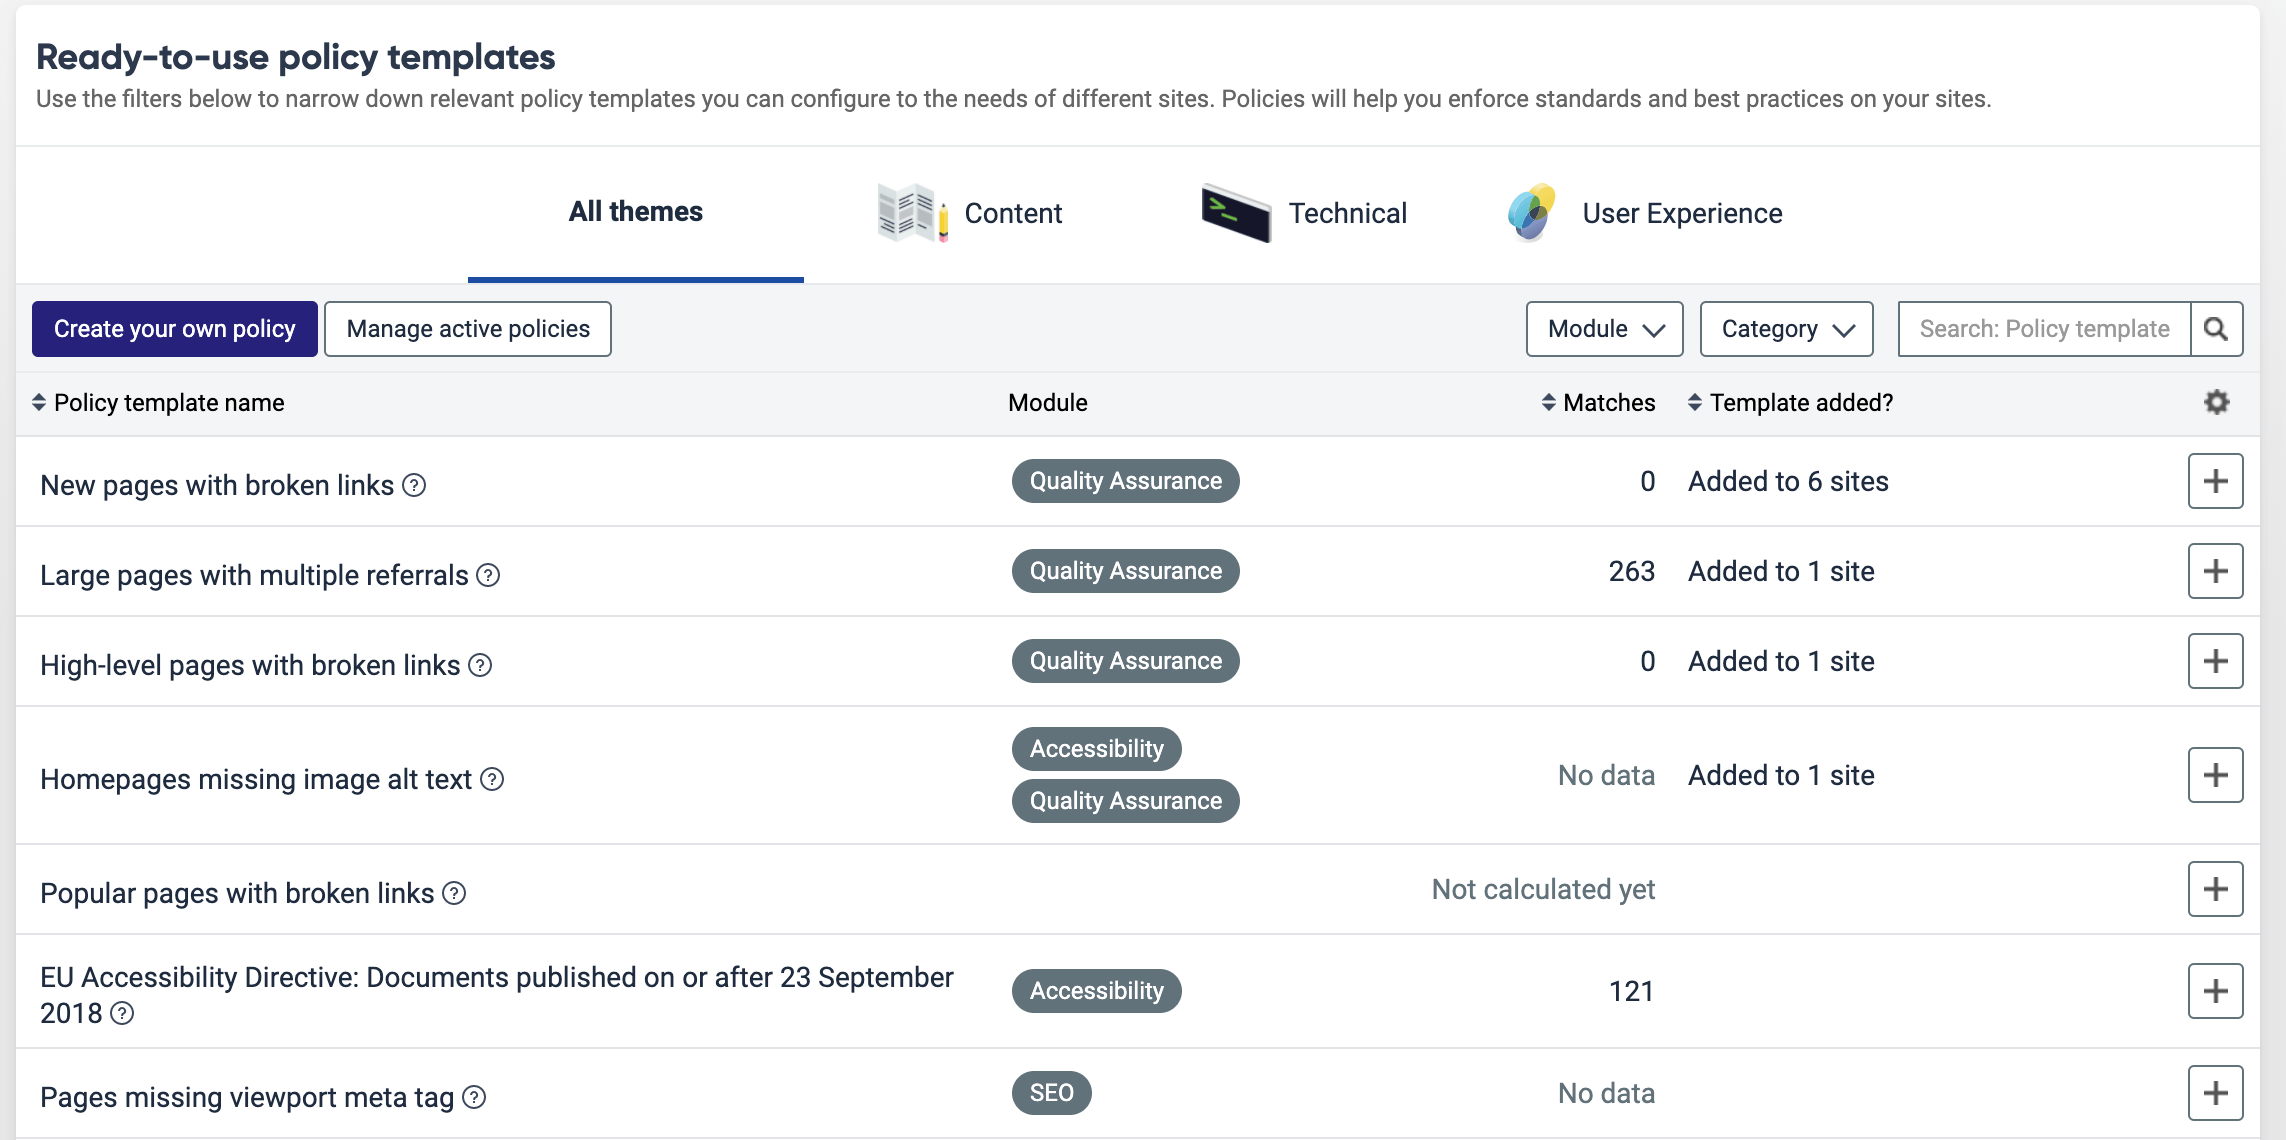Select the Technical theme tab
The width and height of the screenshot is (2286, 1140).
tap(1305, 213)
